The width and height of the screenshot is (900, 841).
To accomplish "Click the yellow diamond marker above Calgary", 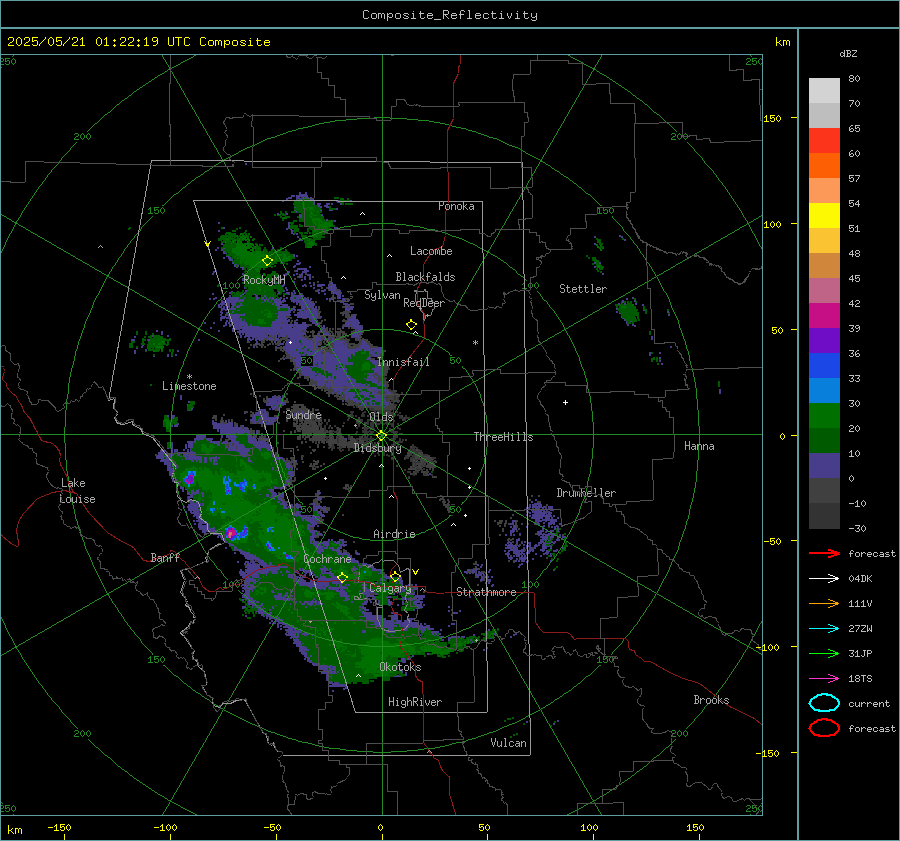I will point(395,576).
